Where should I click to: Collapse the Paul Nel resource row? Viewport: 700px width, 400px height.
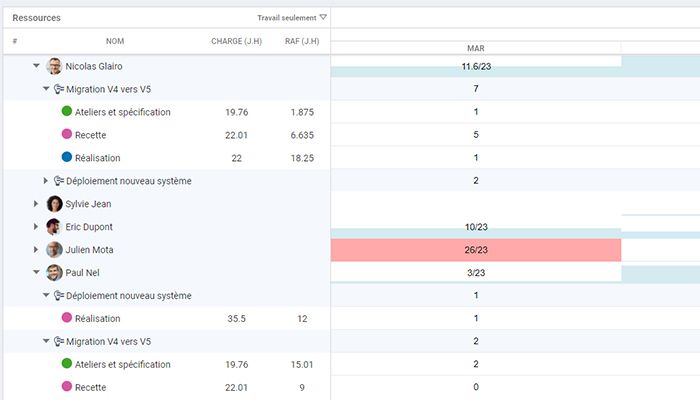tap(37, 273)
